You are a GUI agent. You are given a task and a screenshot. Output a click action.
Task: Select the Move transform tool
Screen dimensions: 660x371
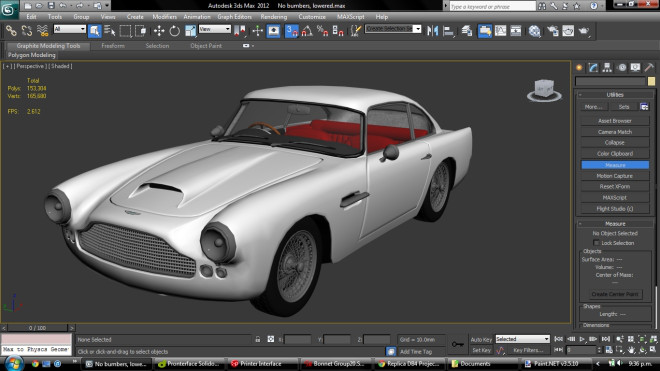(159, 31)
